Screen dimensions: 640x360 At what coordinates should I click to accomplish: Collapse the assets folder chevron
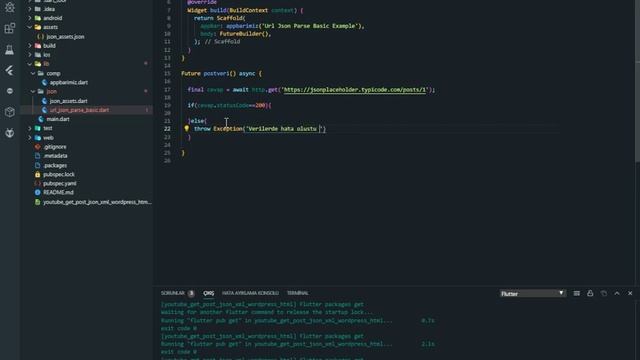pos(30,27)
